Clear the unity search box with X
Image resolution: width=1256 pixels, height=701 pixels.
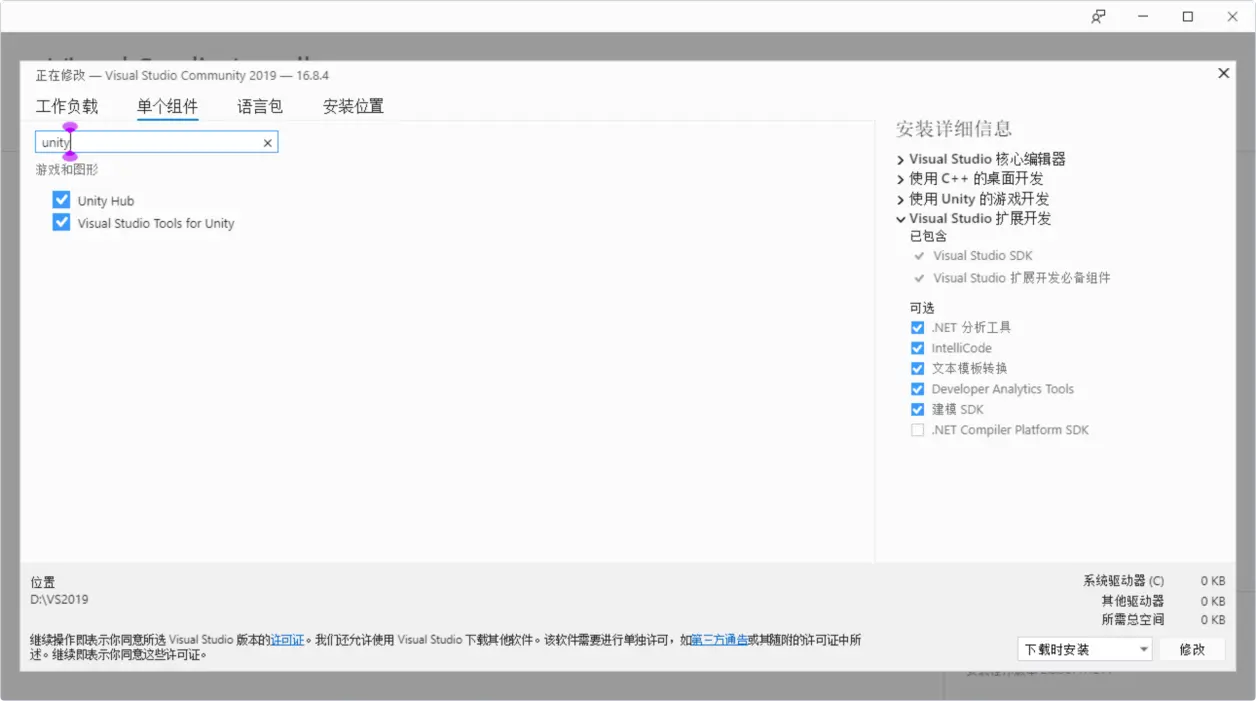tap(267, 143)
